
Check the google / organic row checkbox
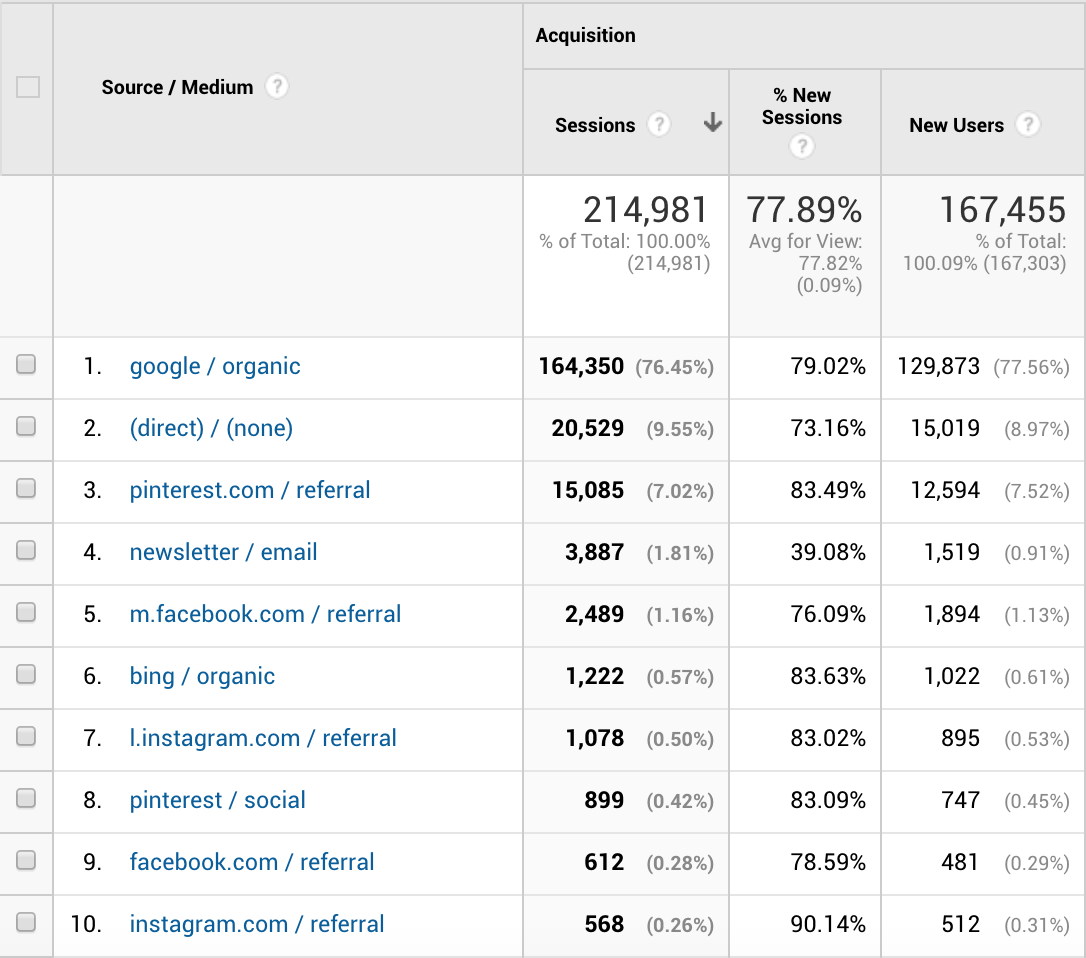26,364
